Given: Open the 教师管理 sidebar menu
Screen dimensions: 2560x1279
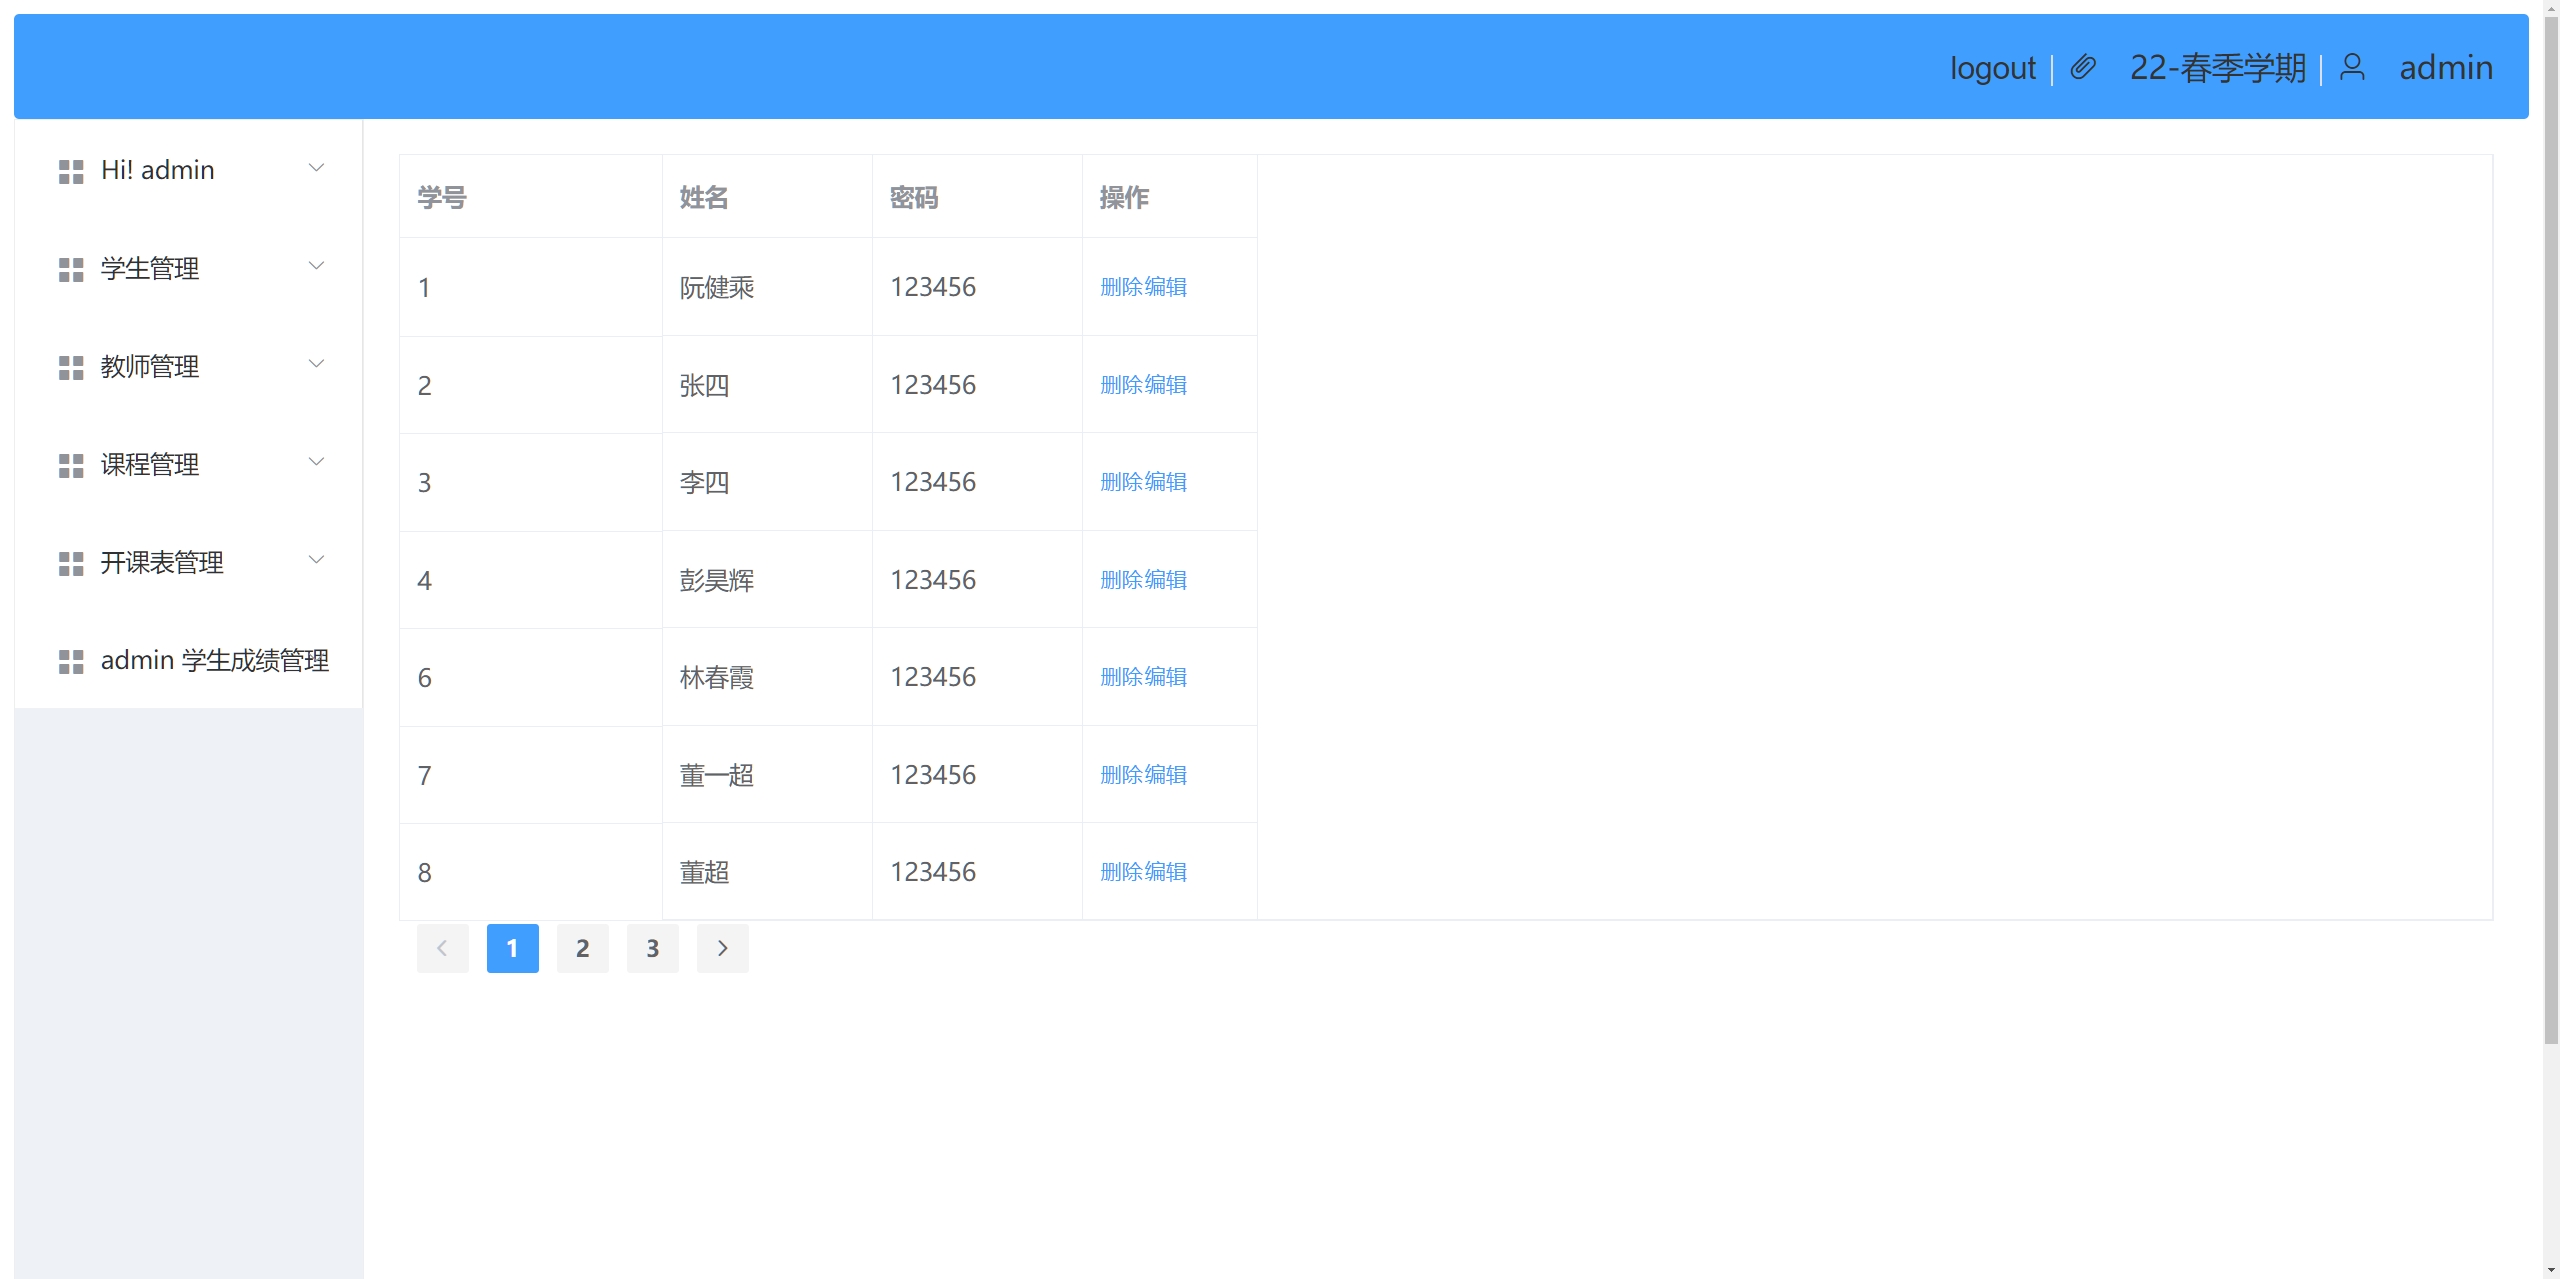Looking at the screenshot, I should click(x=188, y=366).
